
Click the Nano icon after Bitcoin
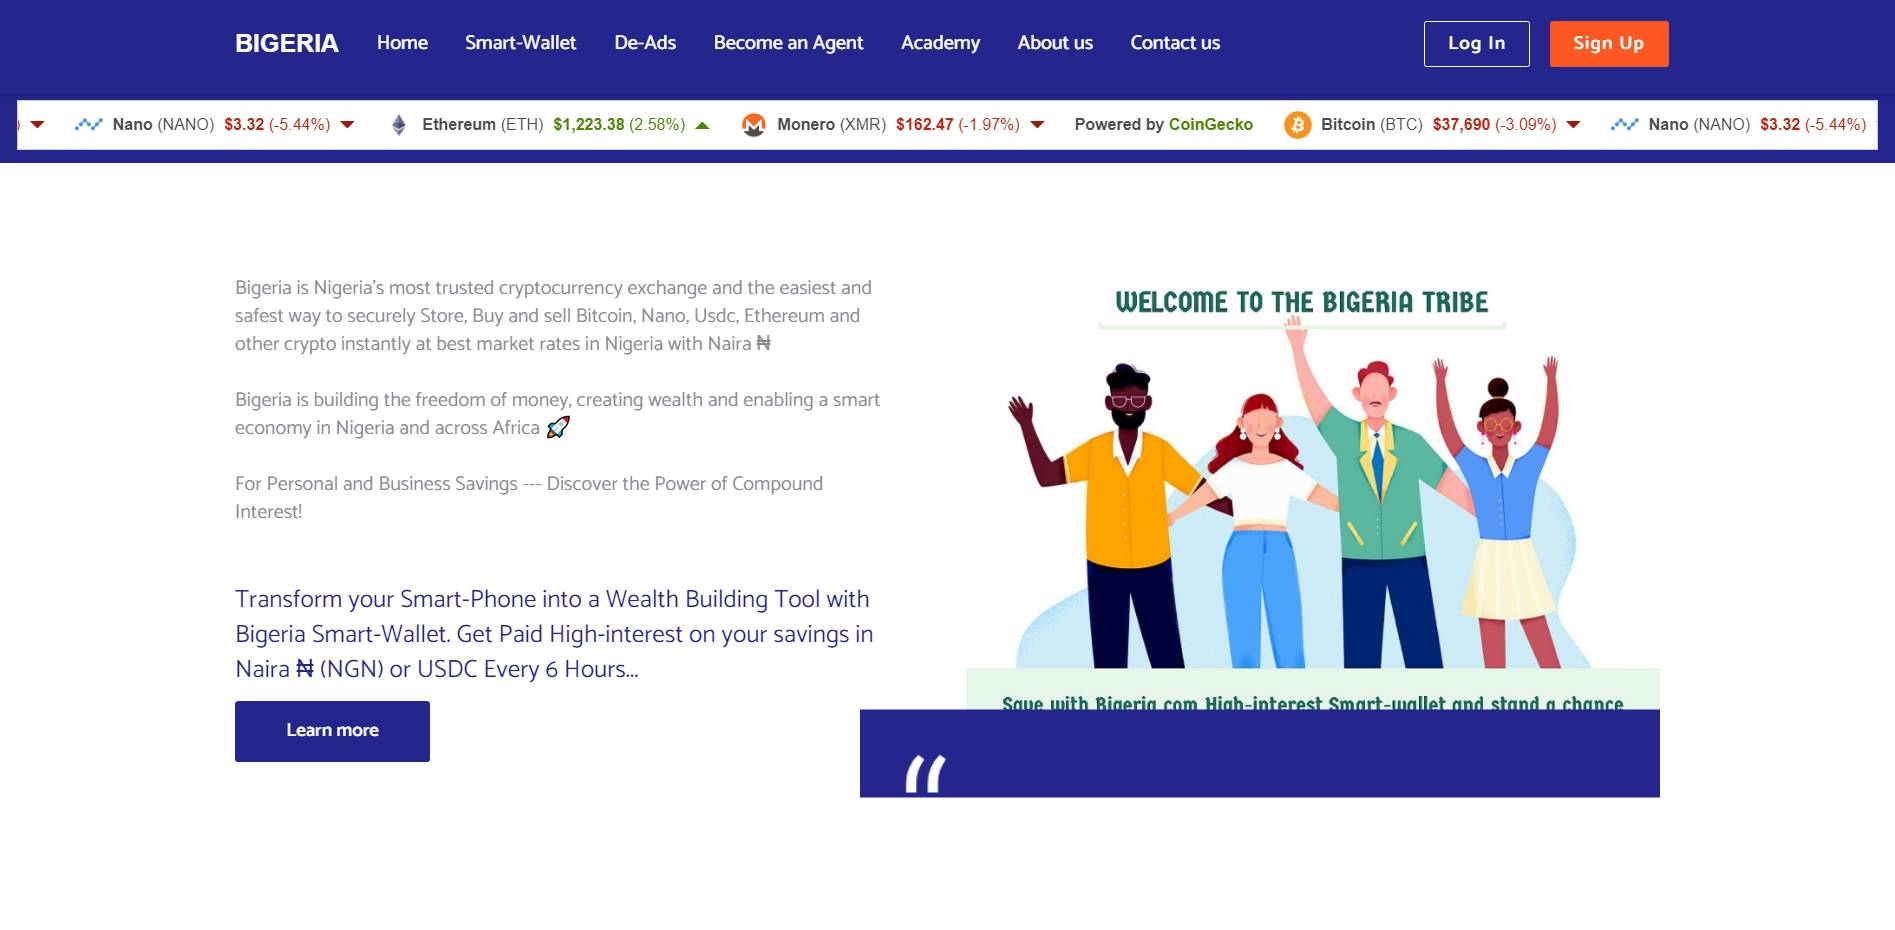tap(1624, 125)
